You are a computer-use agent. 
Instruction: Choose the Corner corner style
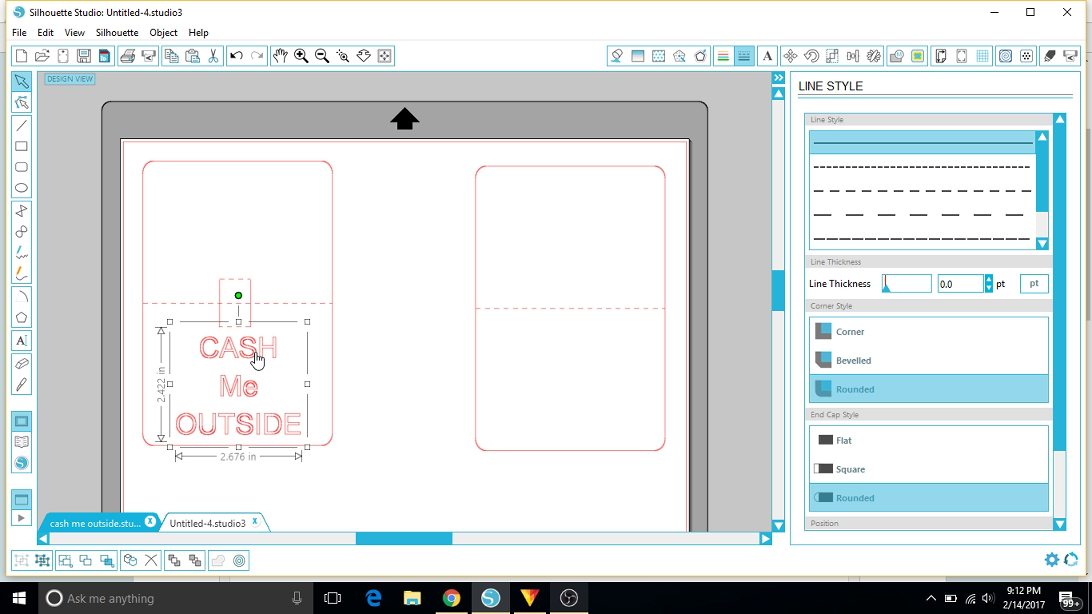tap(928, 331)
